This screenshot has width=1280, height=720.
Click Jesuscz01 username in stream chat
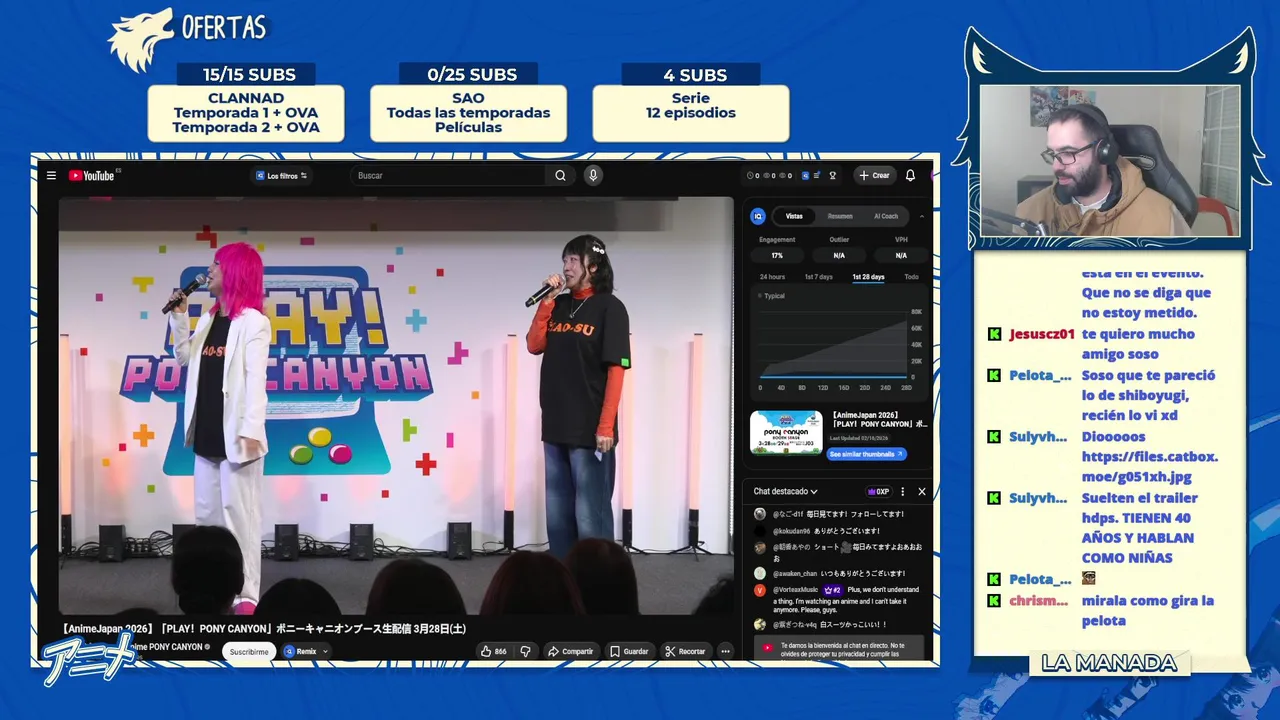pos(1042,334)
